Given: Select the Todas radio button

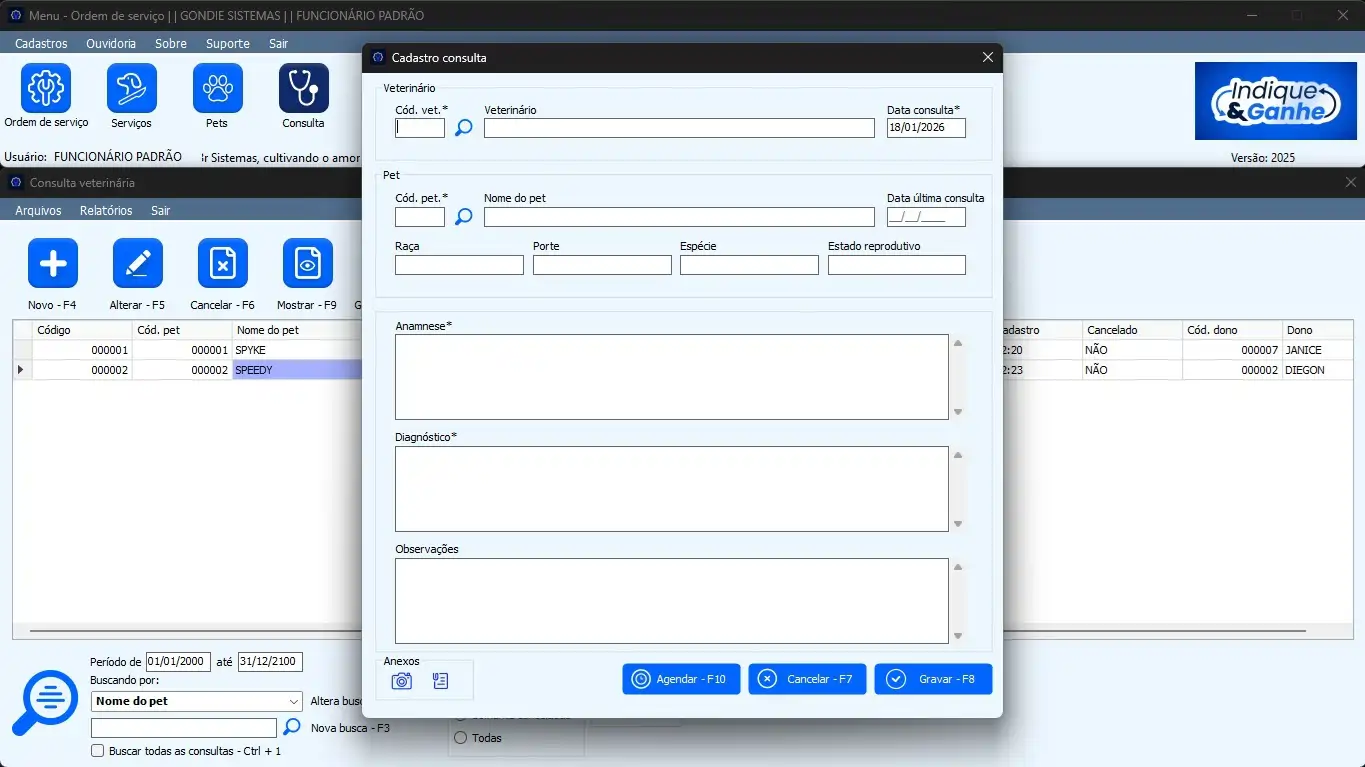Looking at the screenshot, I should point(461,738).
